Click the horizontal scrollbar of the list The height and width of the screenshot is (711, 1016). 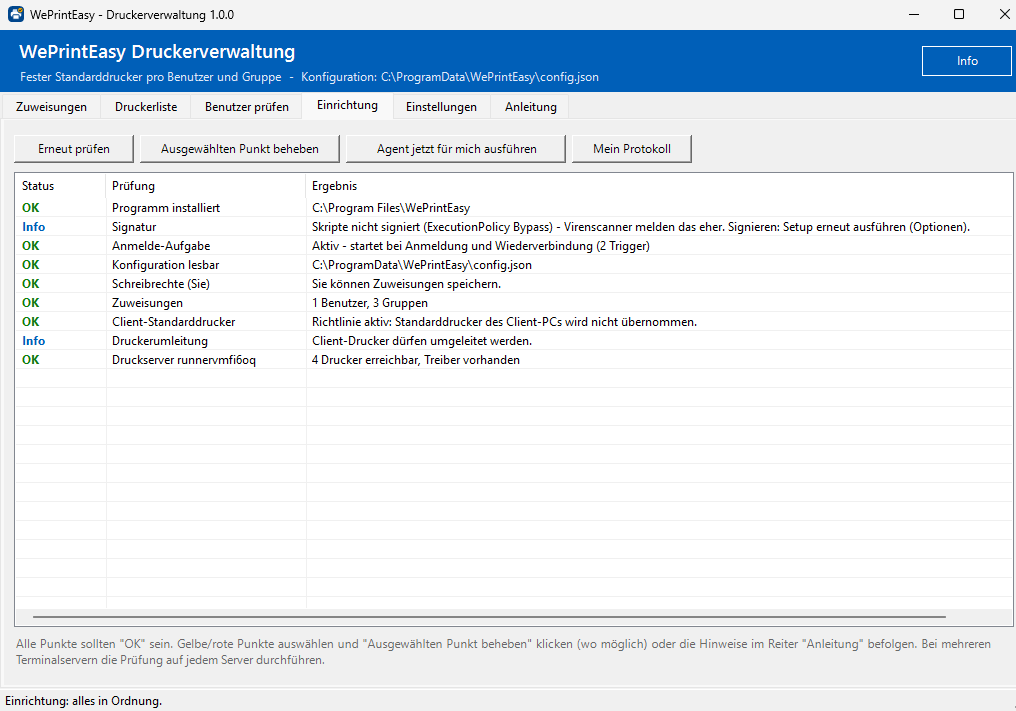[x=489, y=617]
